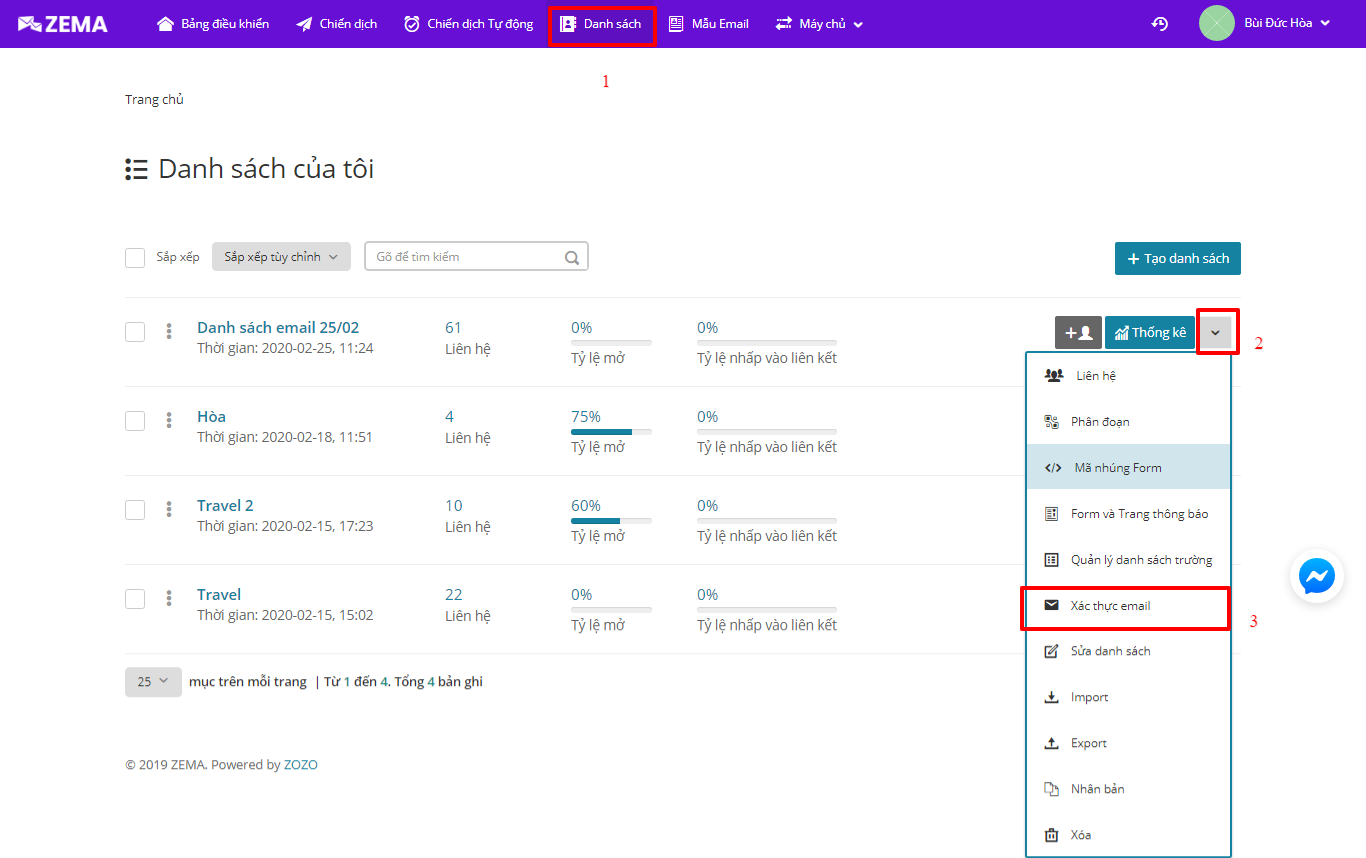Image resolution: width=1366 pixels, height=858 pixels.
Task: Click the 60% open rate value
Action: point(586,506)
